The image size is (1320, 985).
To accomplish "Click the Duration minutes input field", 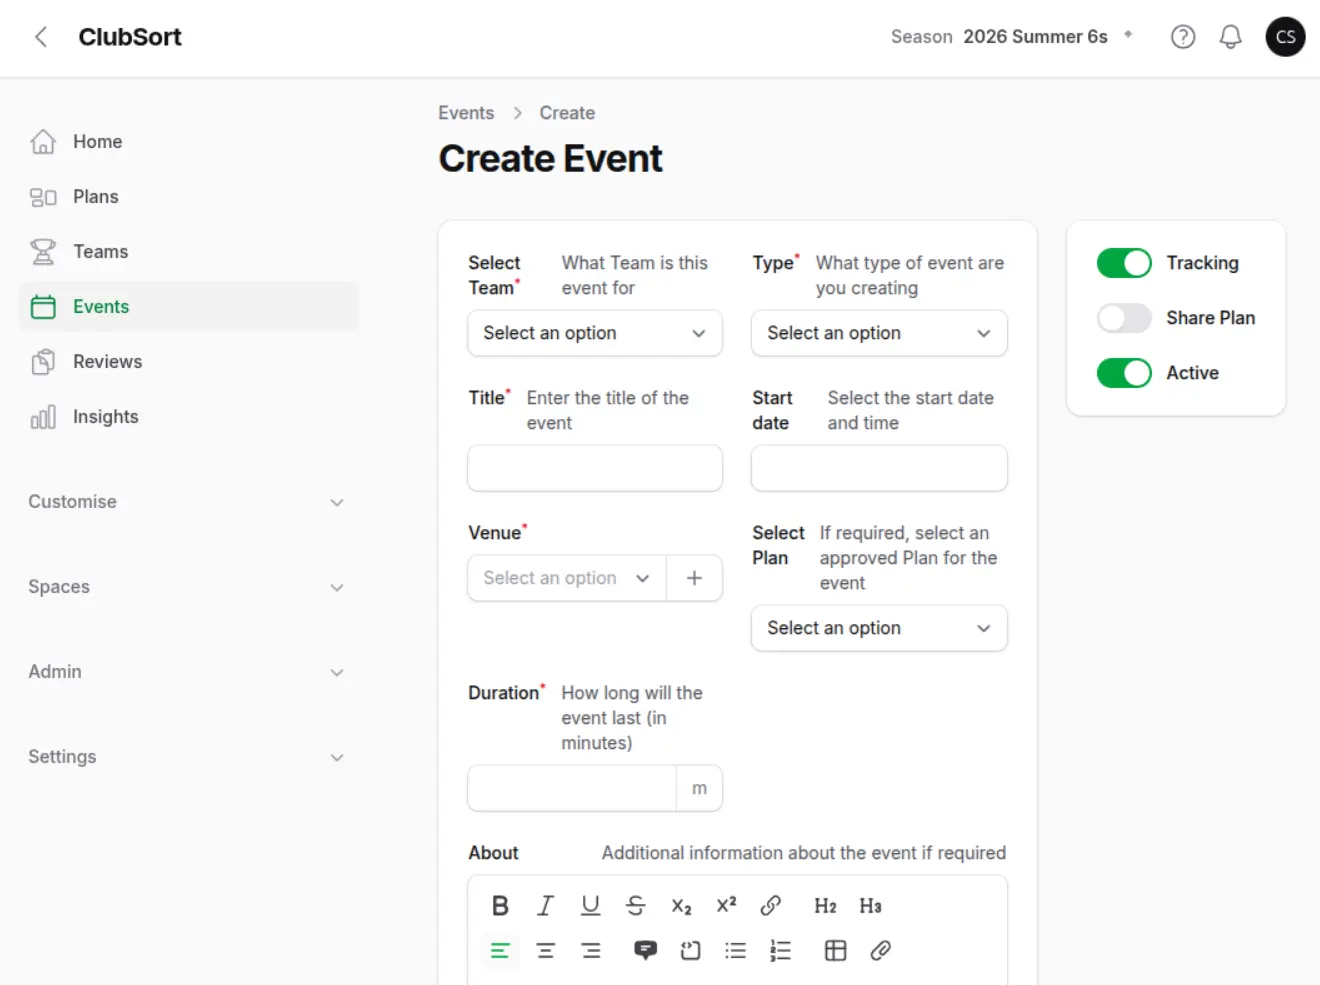I will coord(572,788).
